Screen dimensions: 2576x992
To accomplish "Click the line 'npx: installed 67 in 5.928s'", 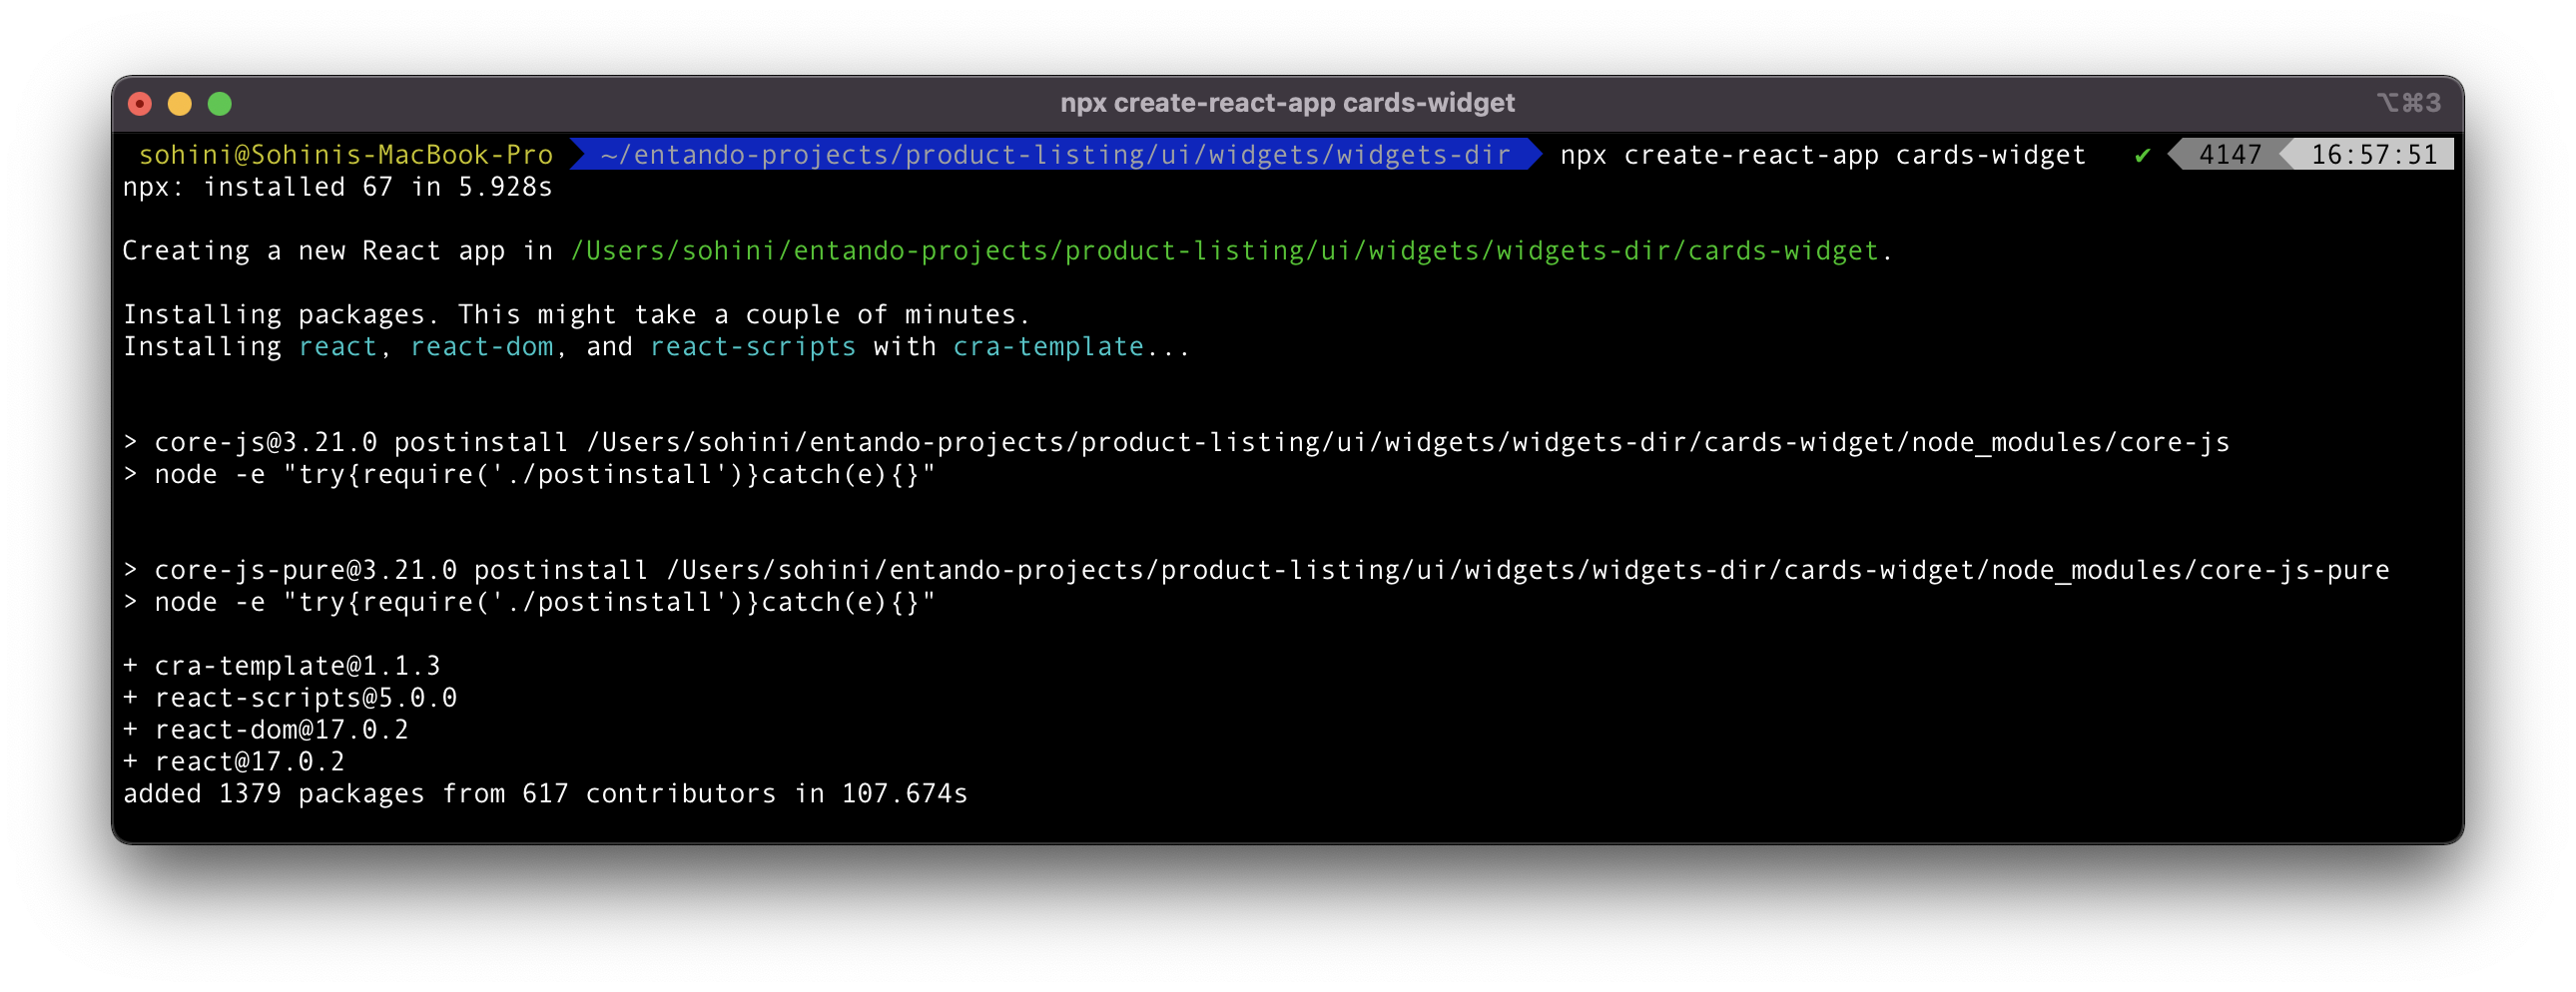I will (x=337, y=187).
